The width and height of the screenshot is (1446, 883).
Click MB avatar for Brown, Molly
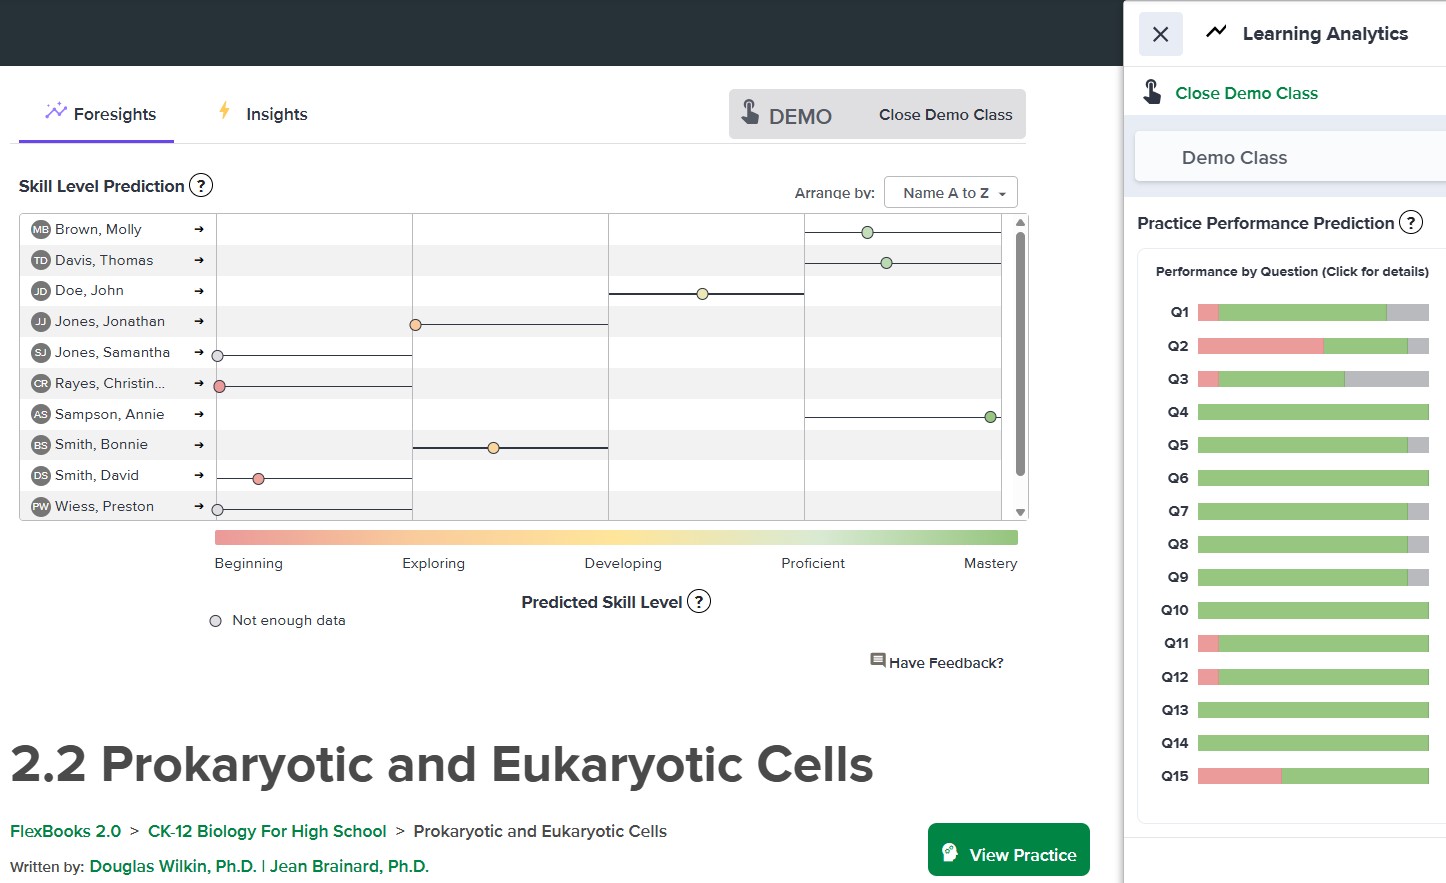(40, 229)
